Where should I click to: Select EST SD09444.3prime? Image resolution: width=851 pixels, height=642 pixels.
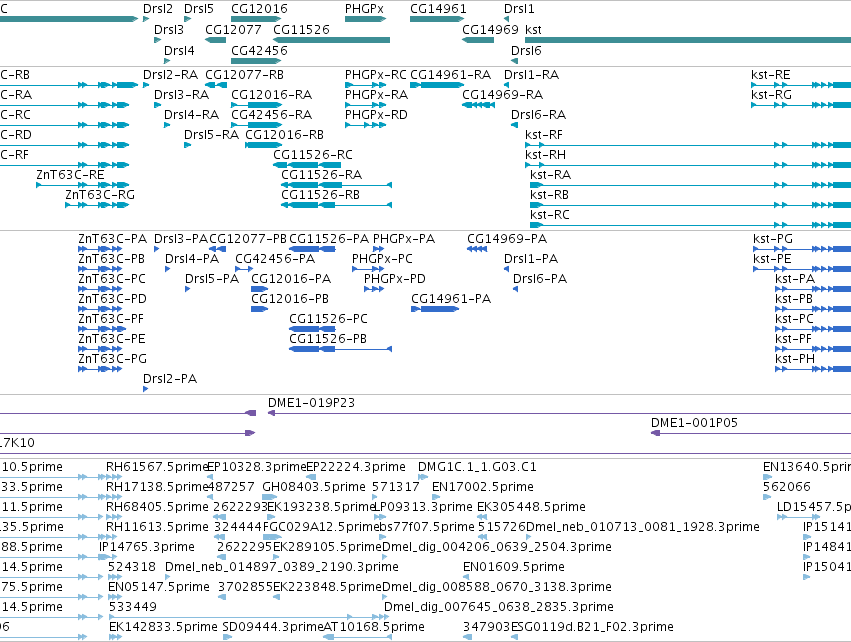click(x=273, y=627)
